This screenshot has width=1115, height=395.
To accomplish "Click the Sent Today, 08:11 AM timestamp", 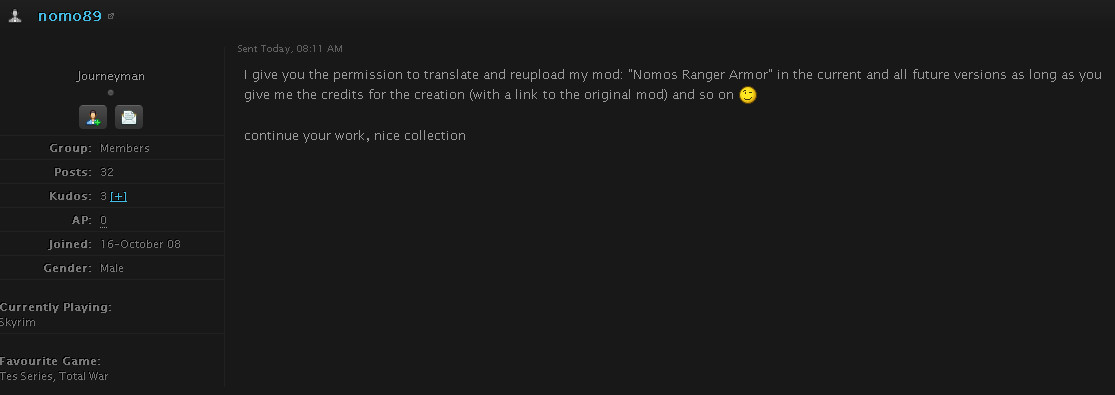I will point(290,48).
